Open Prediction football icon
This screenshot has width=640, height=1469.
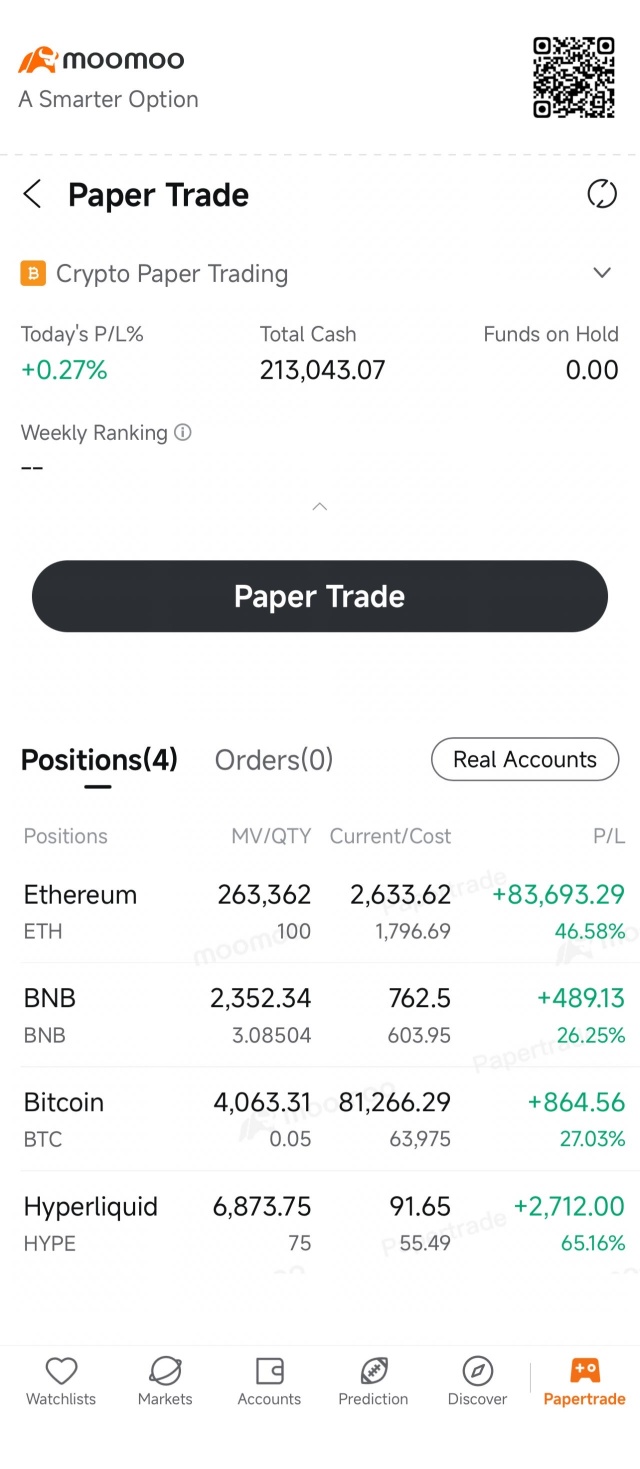tap(373, 1371)
